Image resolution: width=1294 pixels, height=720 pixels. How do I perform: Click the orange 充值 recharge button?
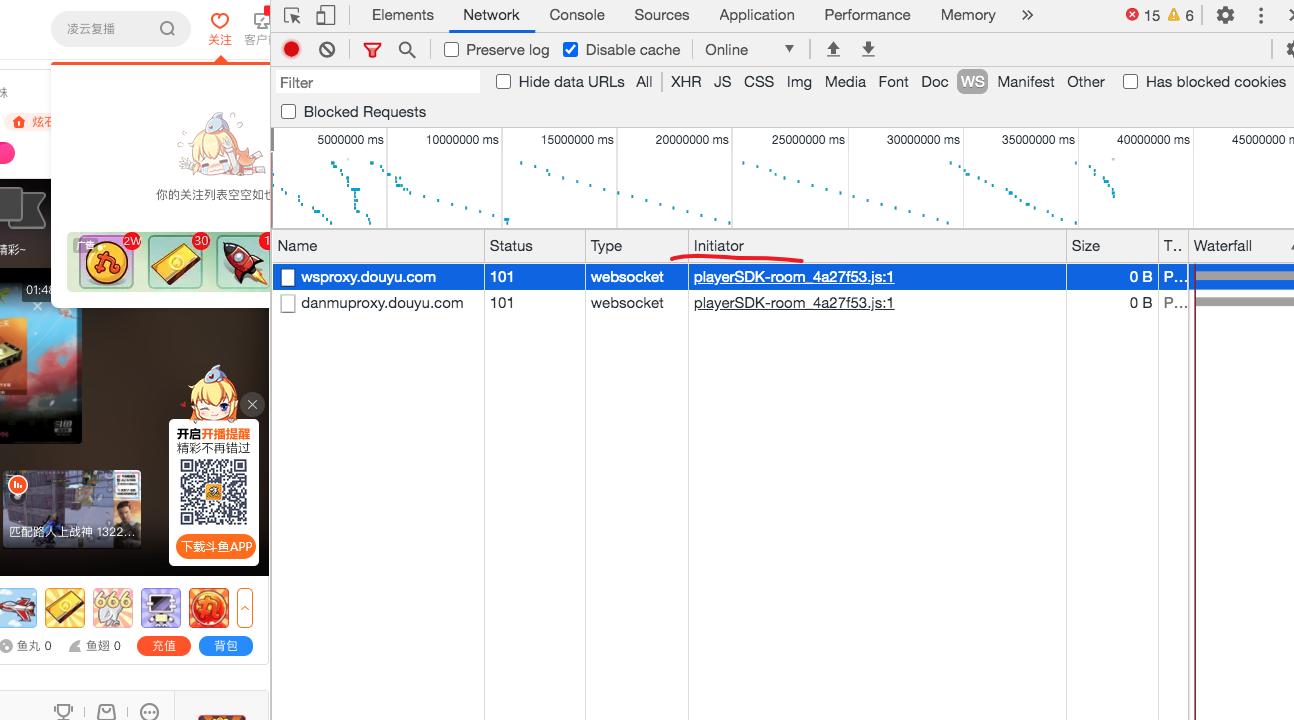point(164,646)
